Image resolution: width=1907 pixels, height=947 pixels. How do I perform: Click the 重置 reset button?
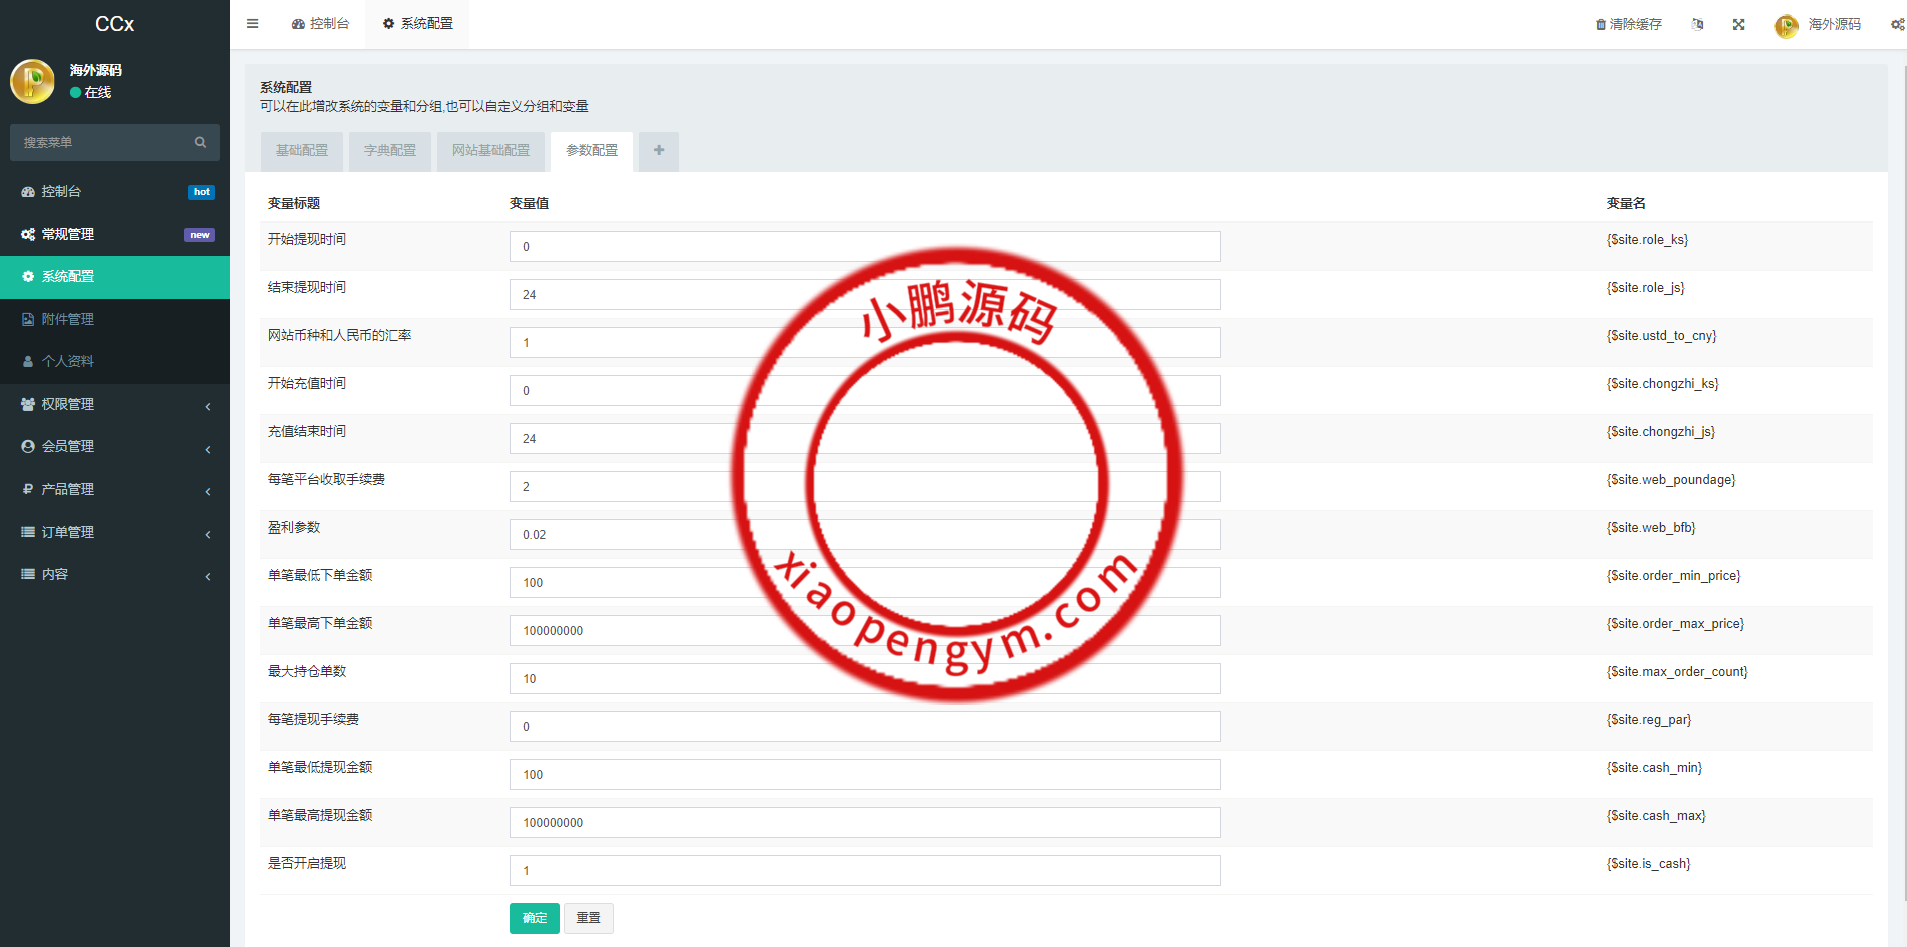(589, 918)
